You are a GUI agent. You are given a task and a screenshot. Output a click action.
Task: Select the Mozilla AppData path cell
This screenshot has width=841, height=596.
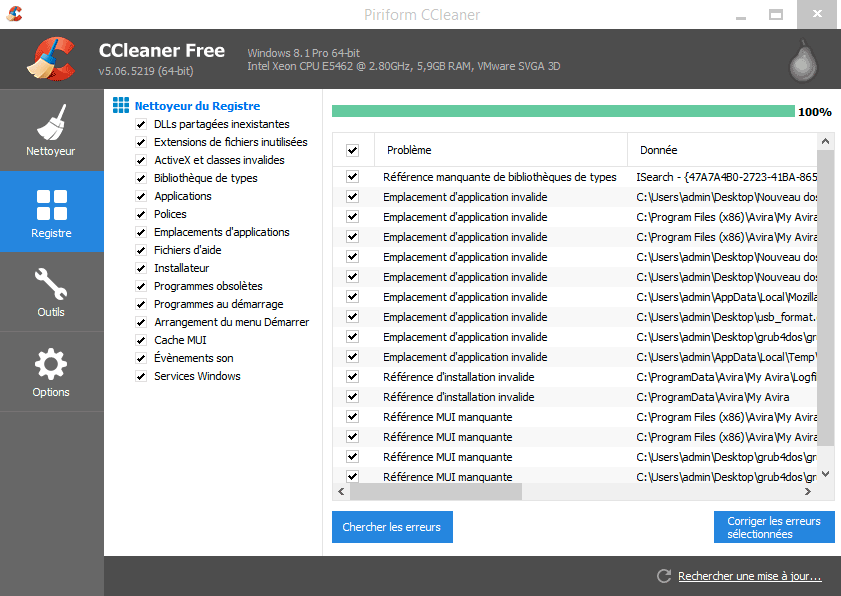click(x=727, y=297)
